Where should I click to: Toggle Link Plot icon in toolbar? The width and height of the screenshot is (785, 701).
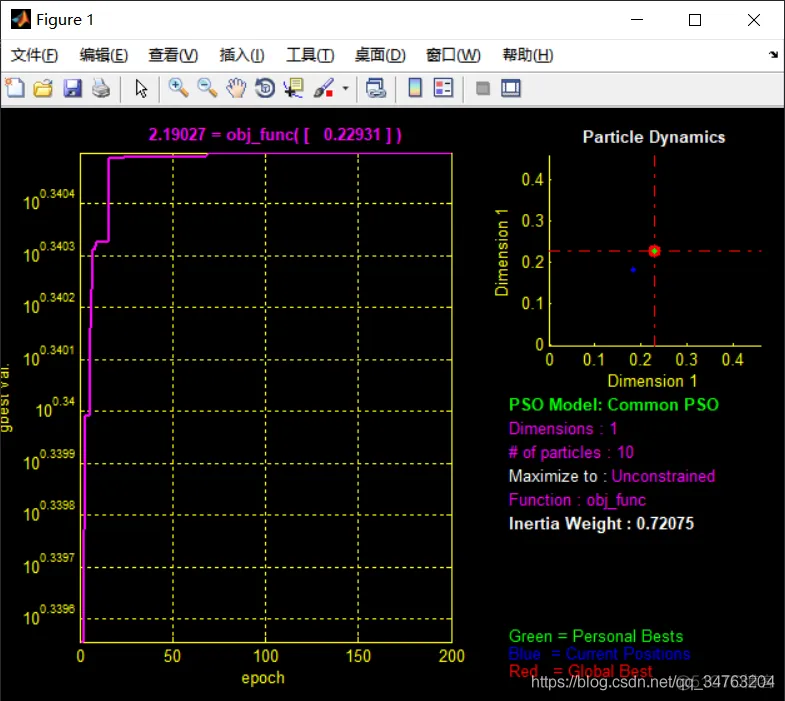375,88
